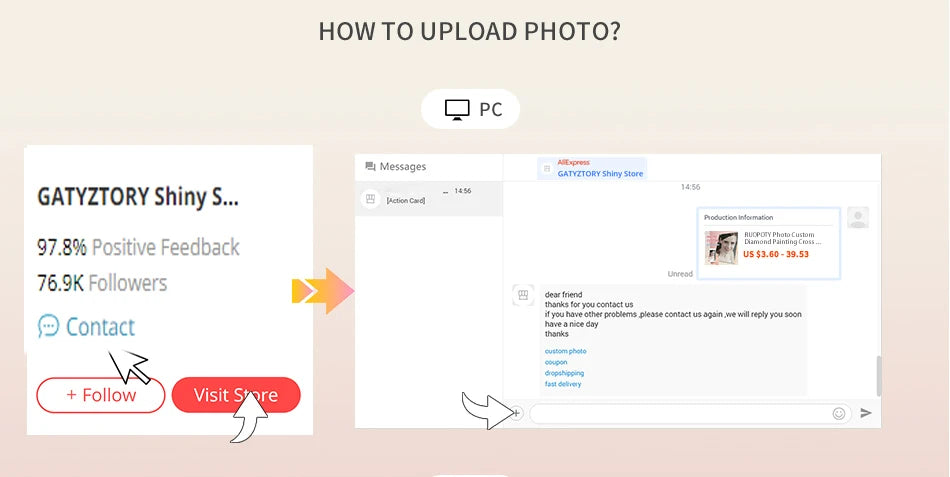Click the 14:56 timestamp in the conversation list
This screenshot has width=950, height=477.
pos(463,191)
